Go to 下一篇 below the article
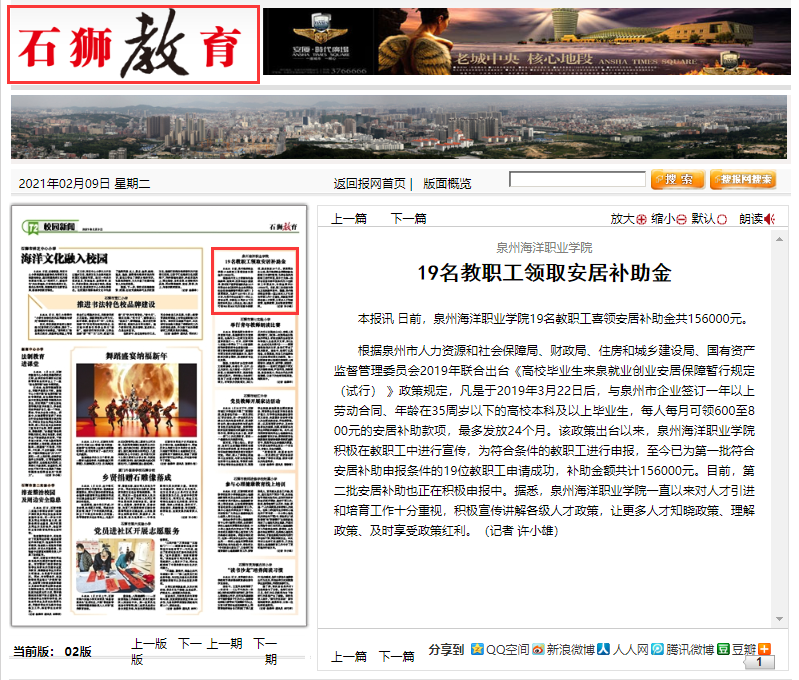The height and width of the screenshot is (680, 799). click(396, 657)
